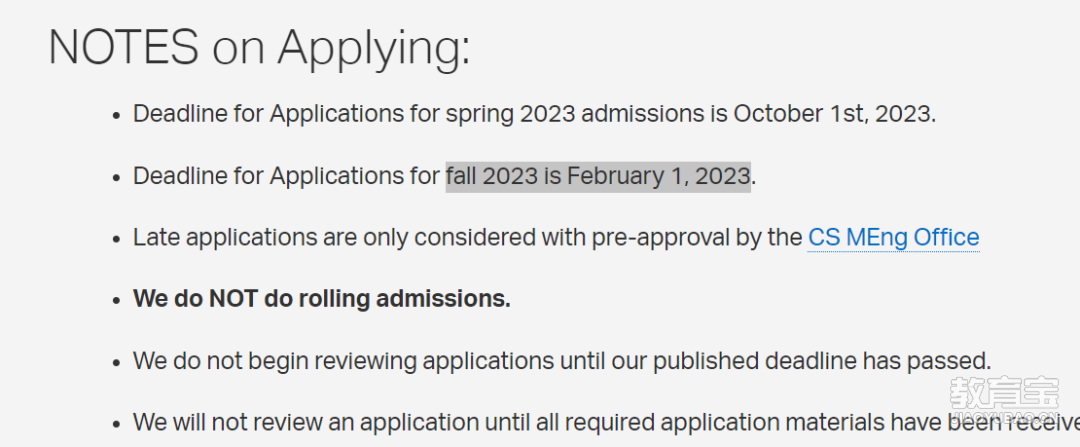Open the CS MEng Office link

pyautogui.click(x=893, y=237)
